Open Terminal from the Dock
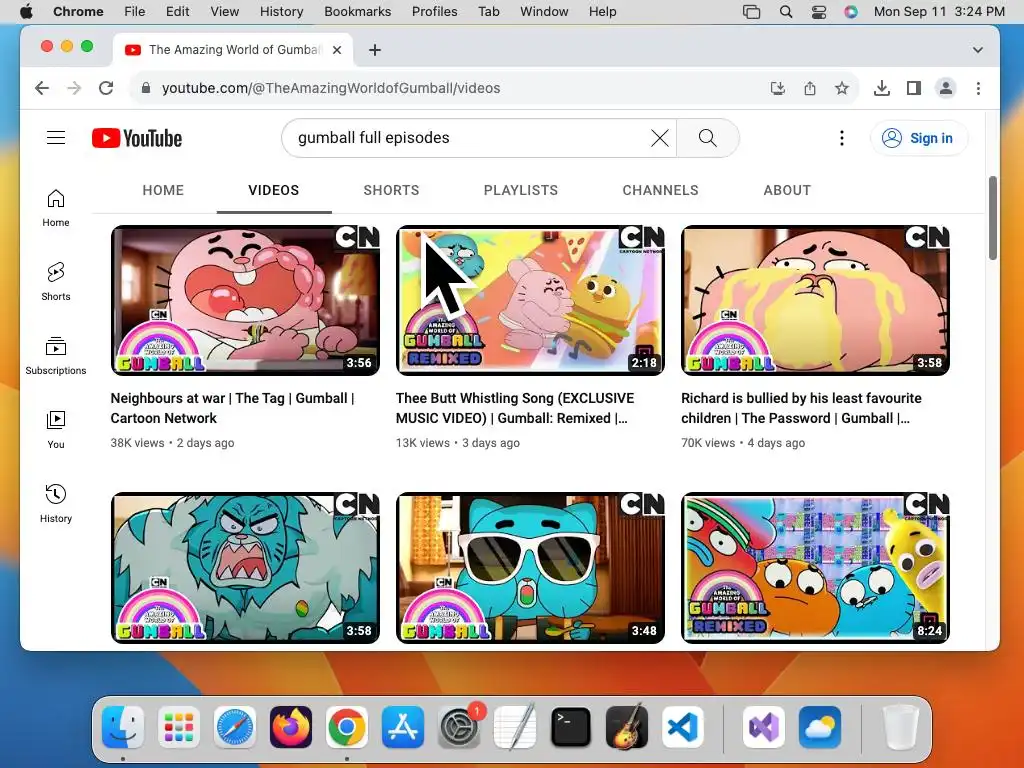The image size is (1024, 768). [571, 727]
